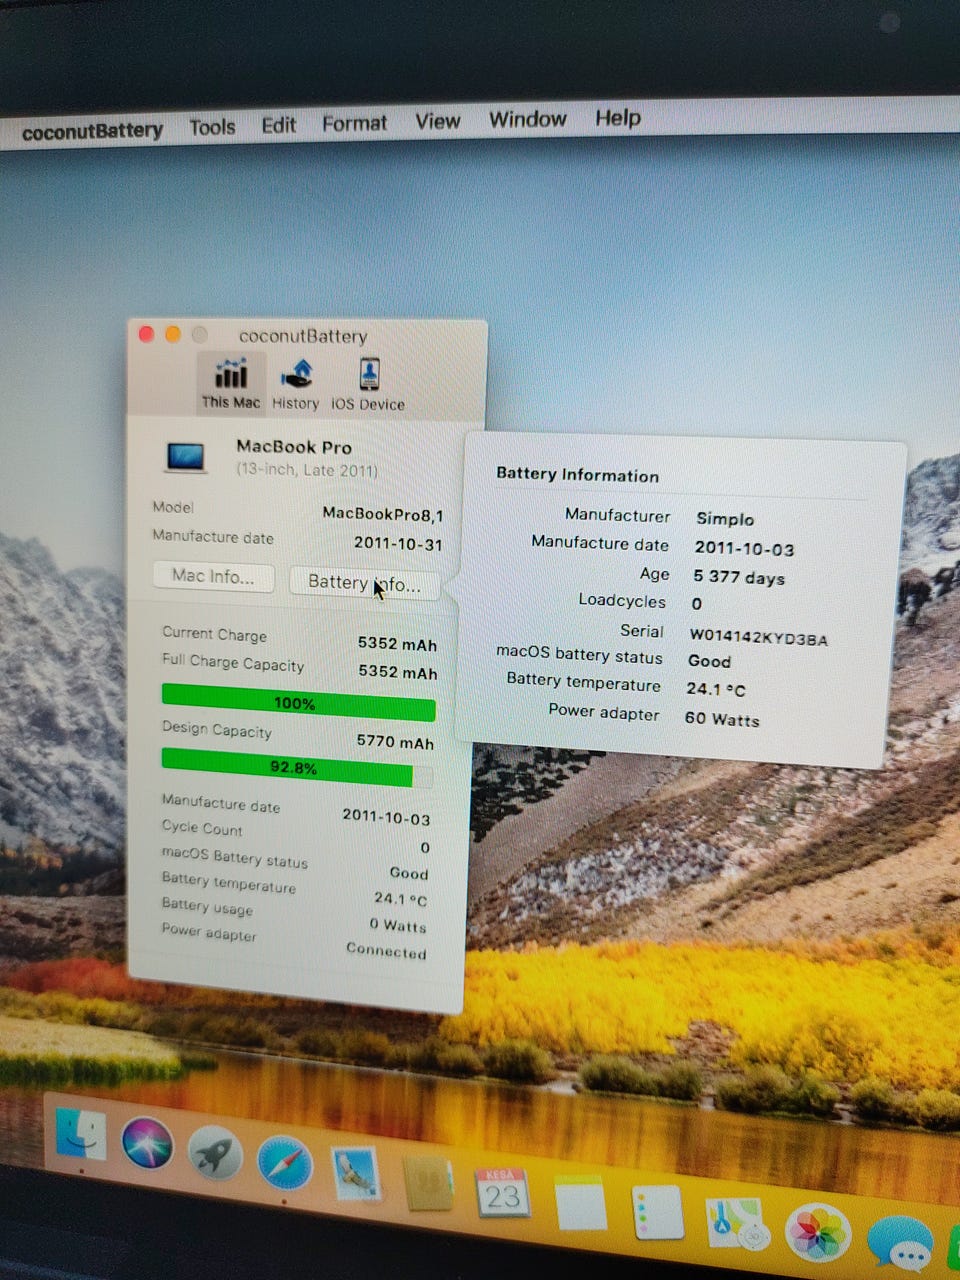
Task: Select the Full Charge Capacity label
Action: pyautogui.click(x=232, y=663)
